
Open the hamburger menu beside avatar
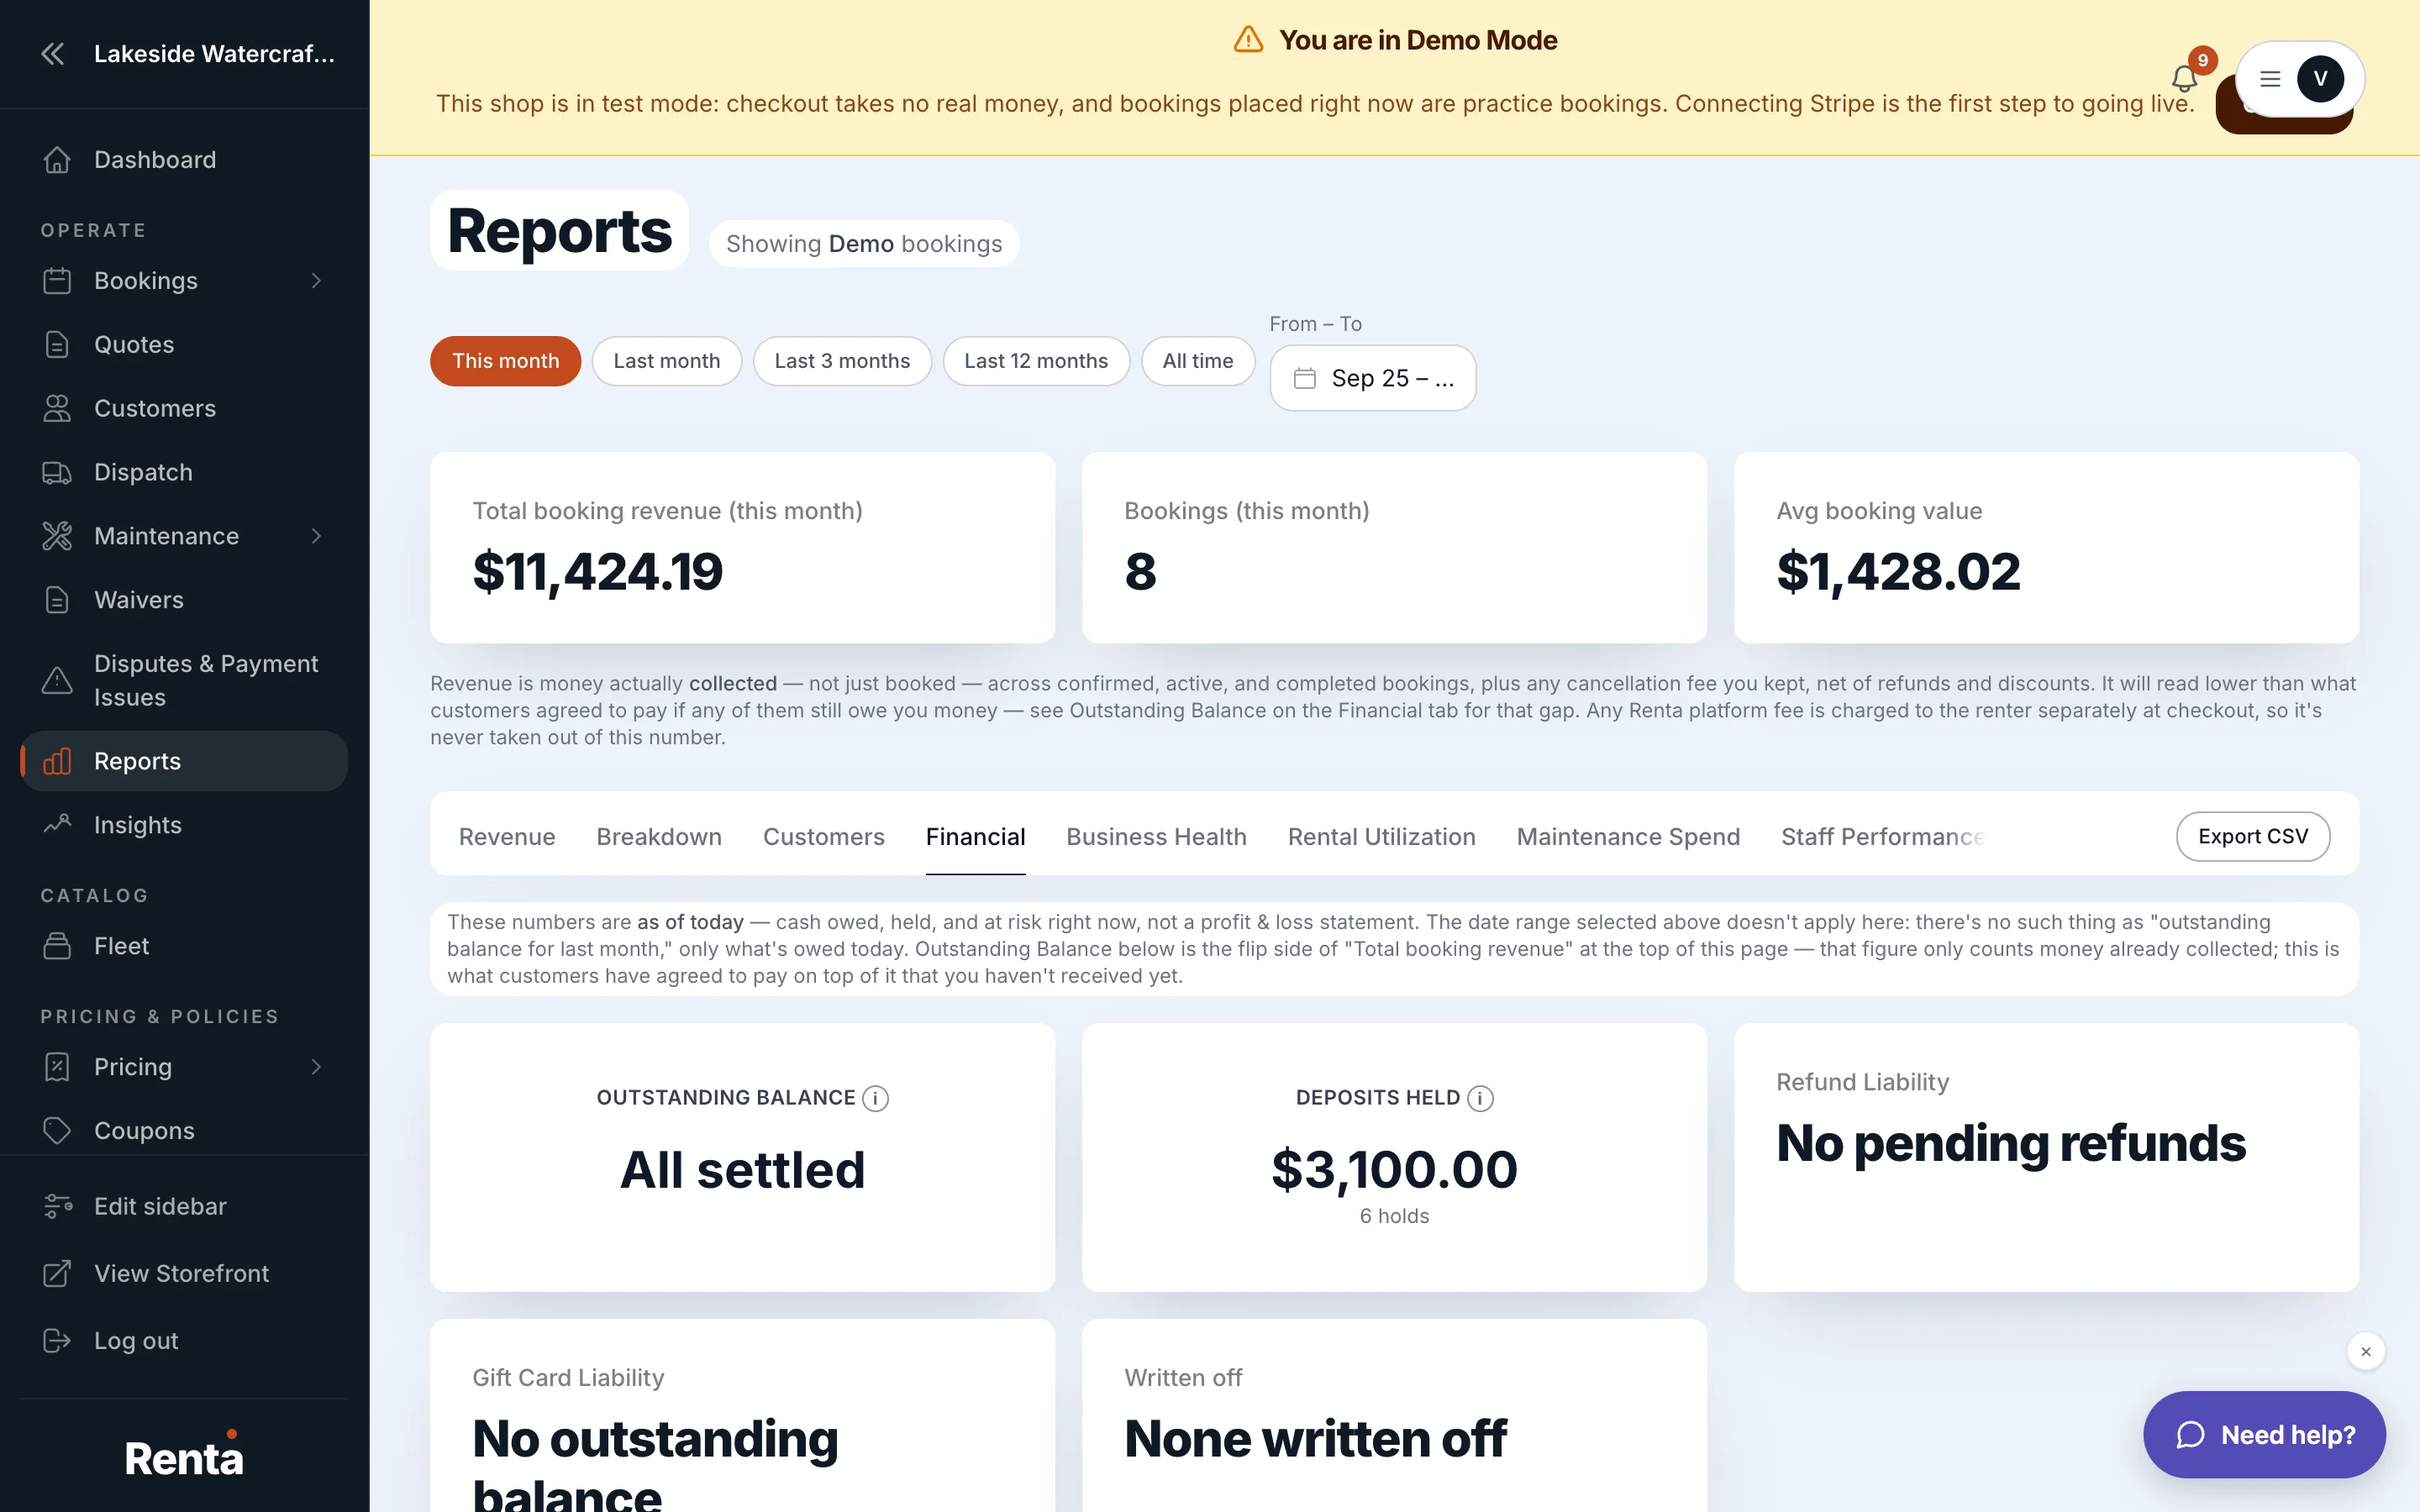coord(2270,79)
